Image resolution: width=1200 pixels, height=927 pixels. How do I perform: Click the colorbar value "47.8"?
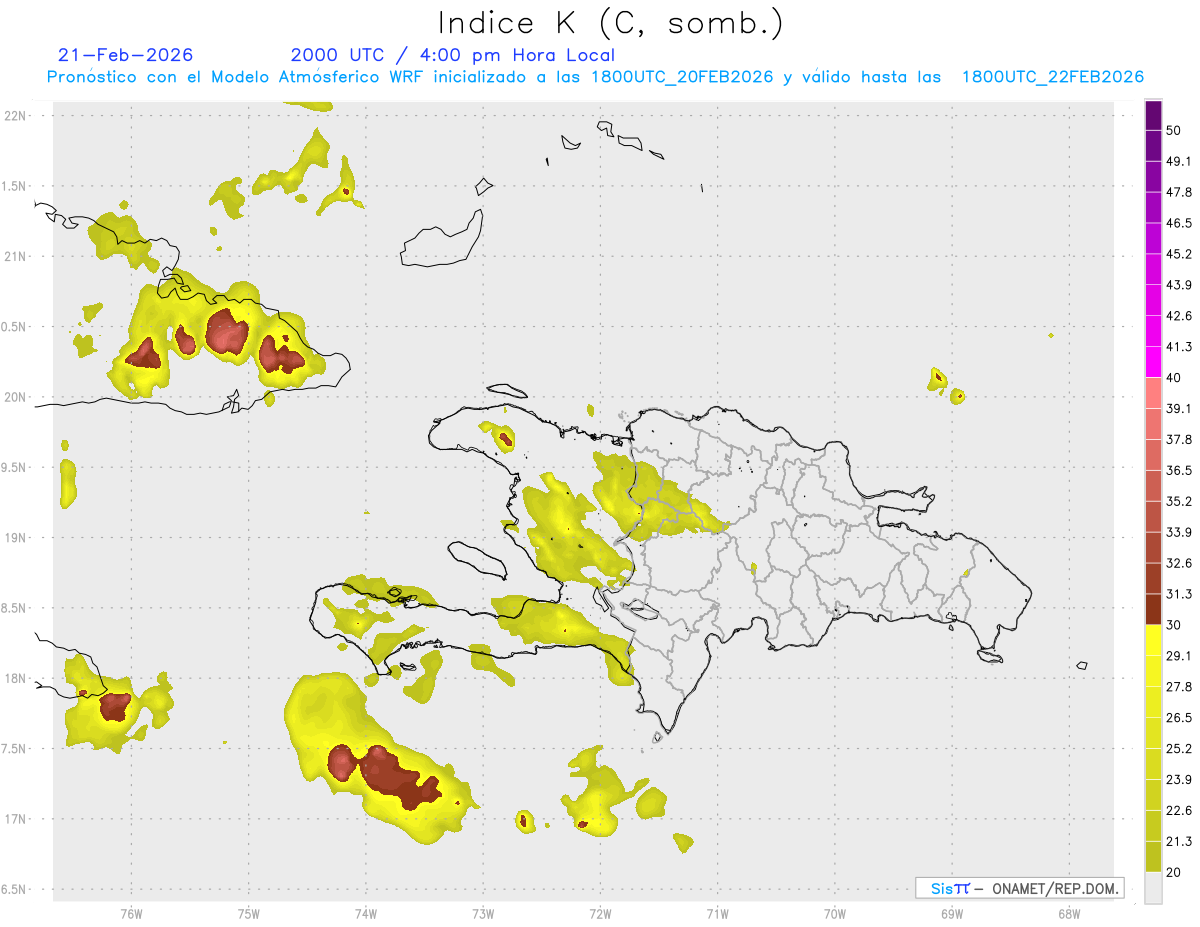pyautogui.click(x=1179, y=192)
